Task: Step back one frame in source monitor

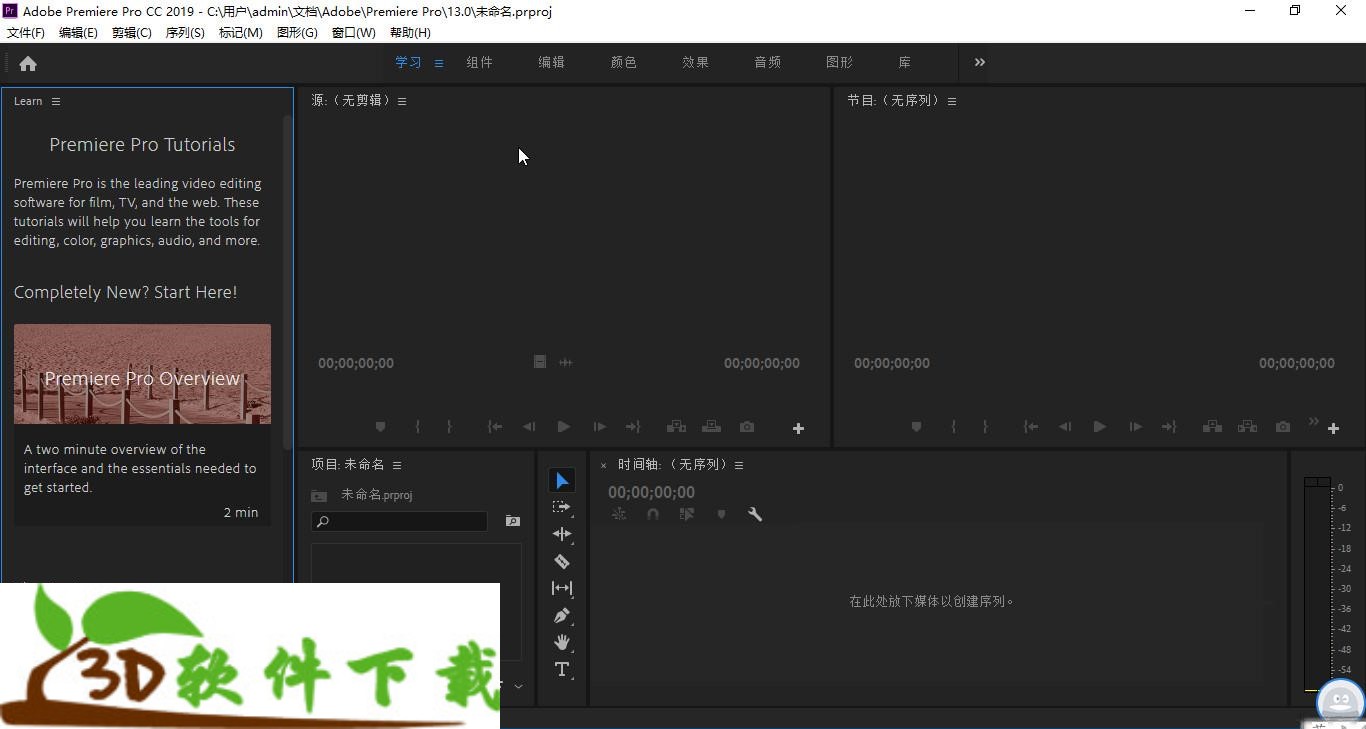Action: coord(529,427)
